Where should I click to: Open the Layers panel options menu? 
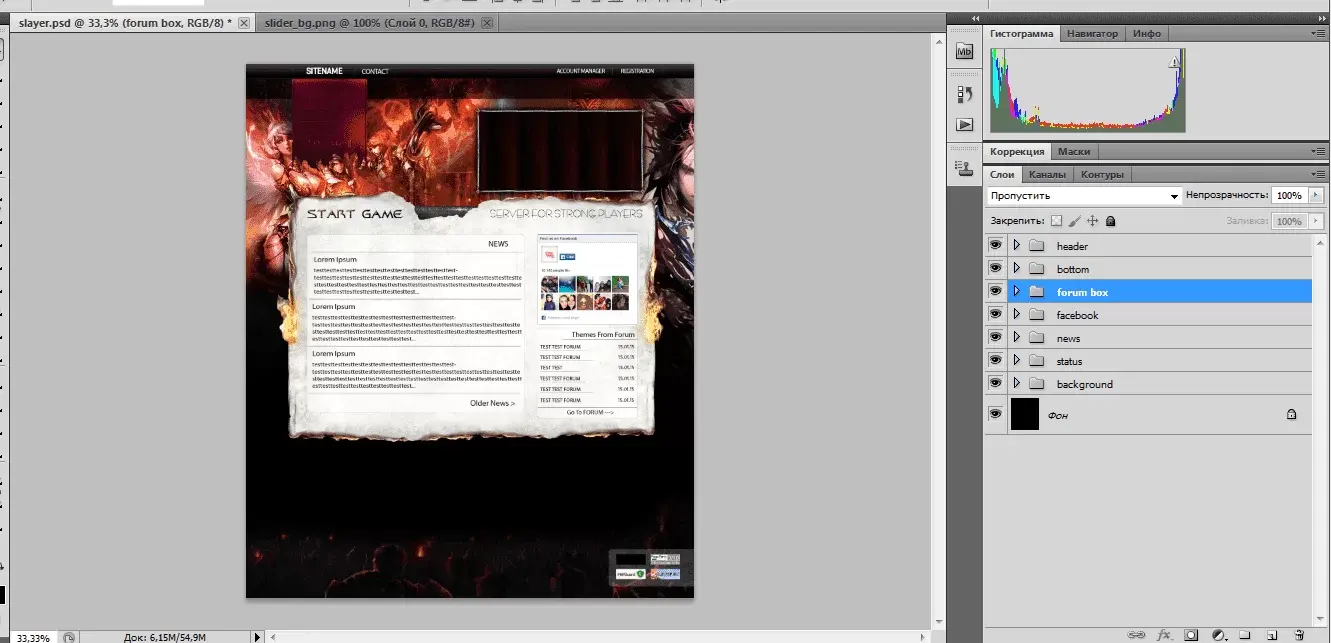1320,174
